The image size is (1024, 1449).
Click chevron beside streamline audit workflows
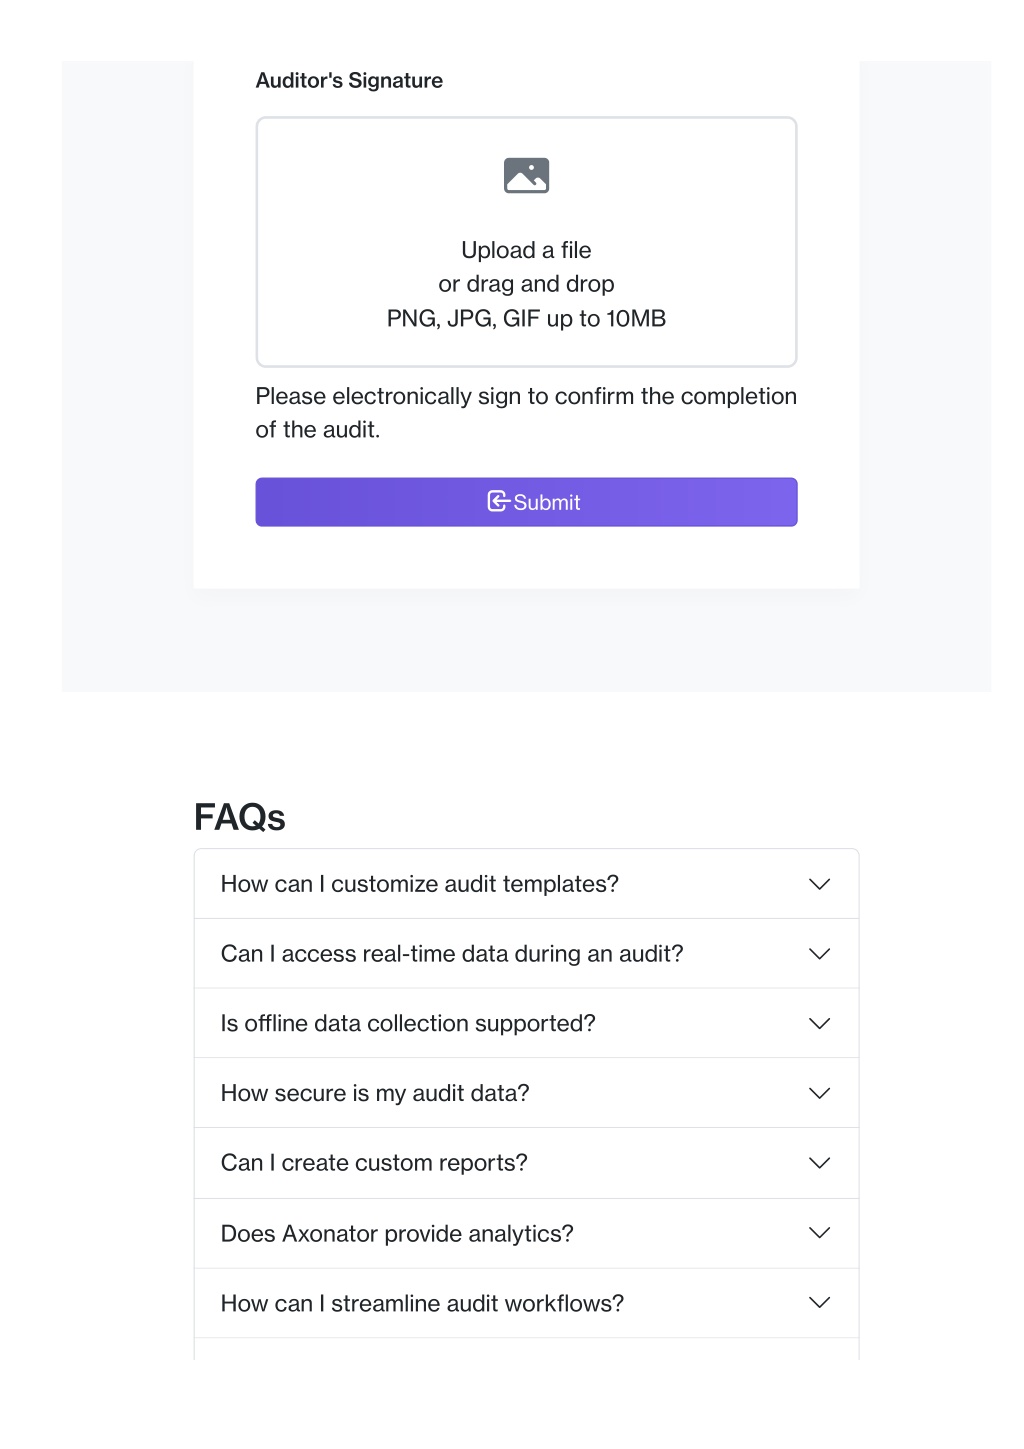tap(819, 1303)
